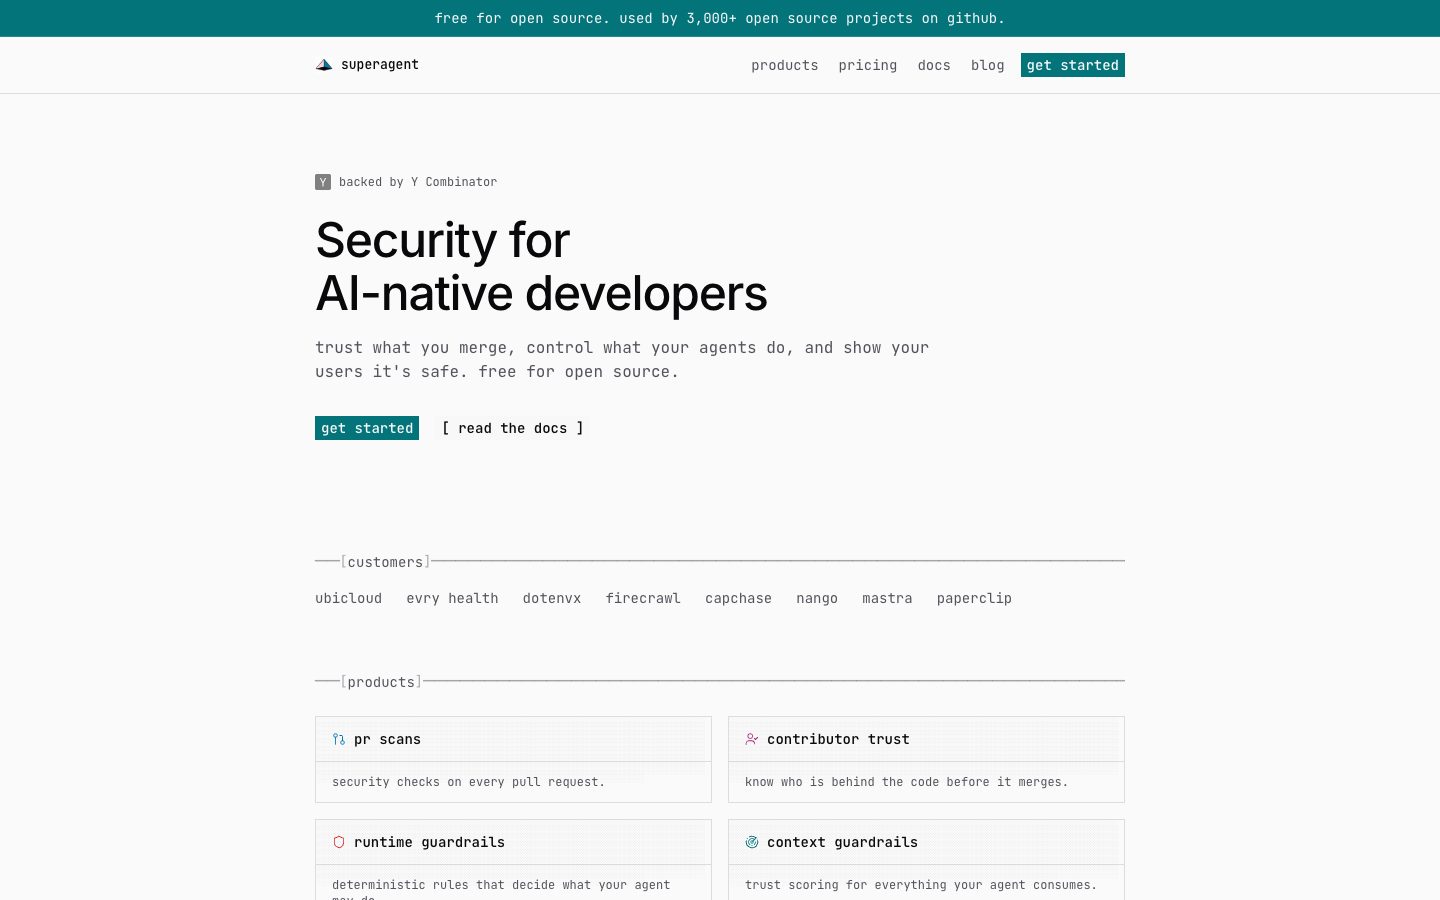
Task: Select the firecrawl customer name
Action: (x=643, y=598)
